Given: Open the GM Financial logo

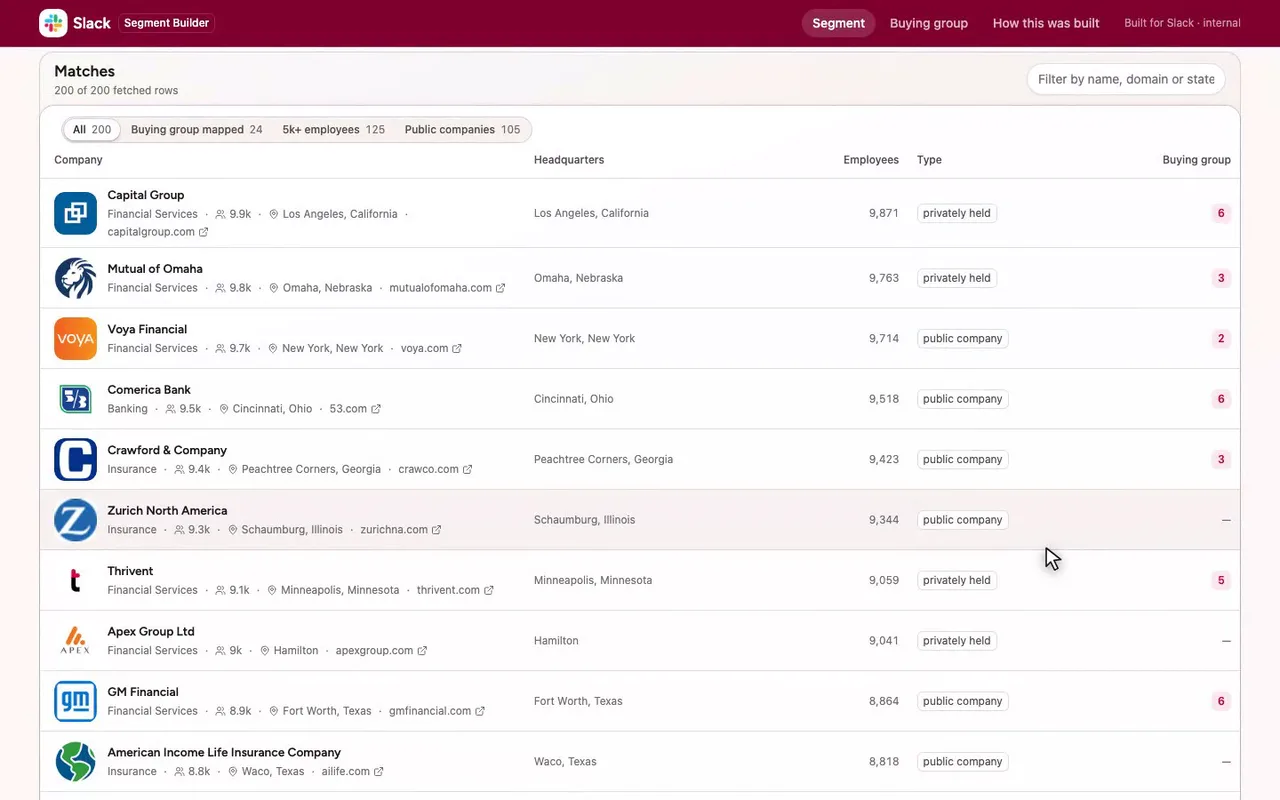Looking at the screenshot, I should tap(75, 701).
